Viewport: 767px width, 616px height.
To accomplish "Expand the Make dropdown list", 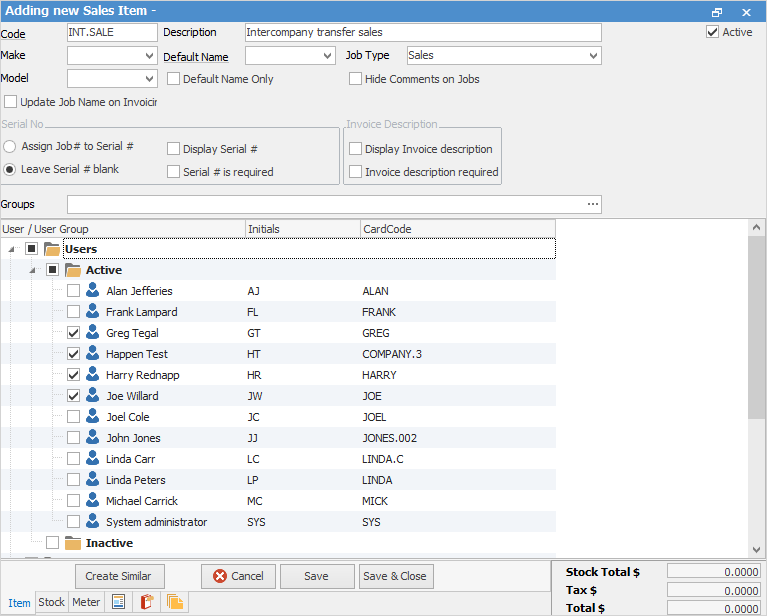I will 149,56.
